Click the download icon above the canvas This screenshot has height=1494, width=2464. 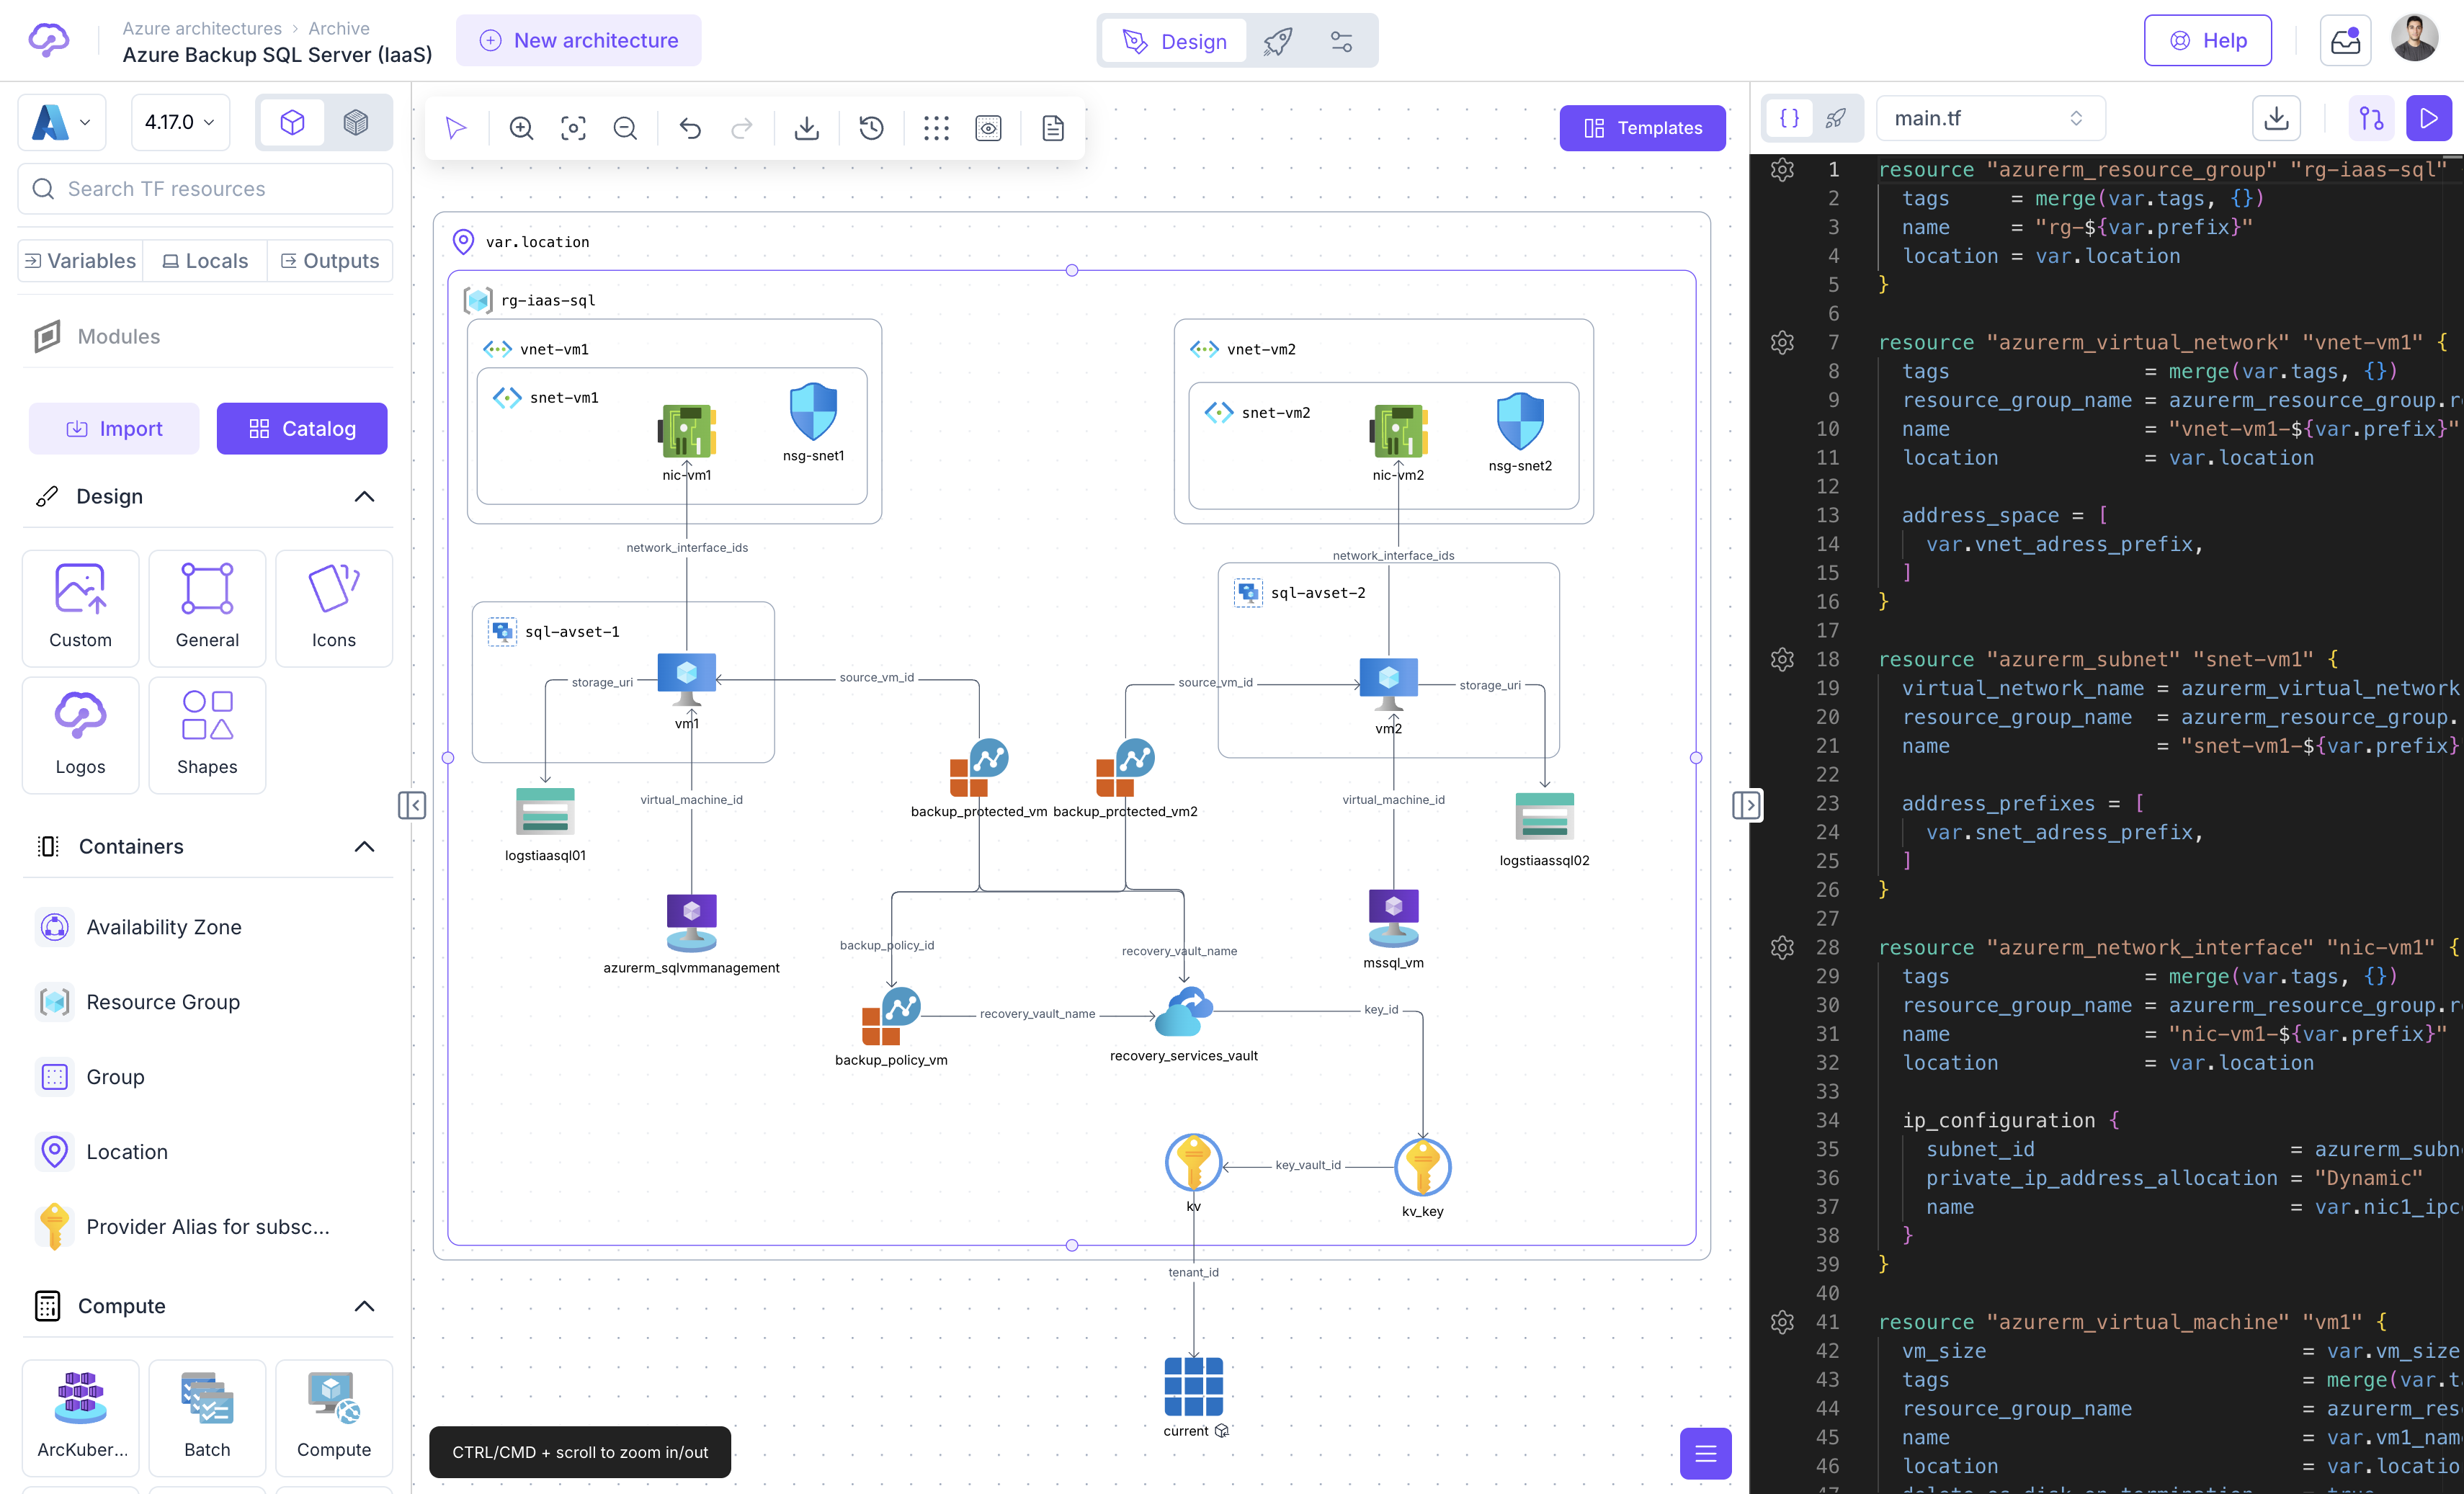[x=806, y=128]
